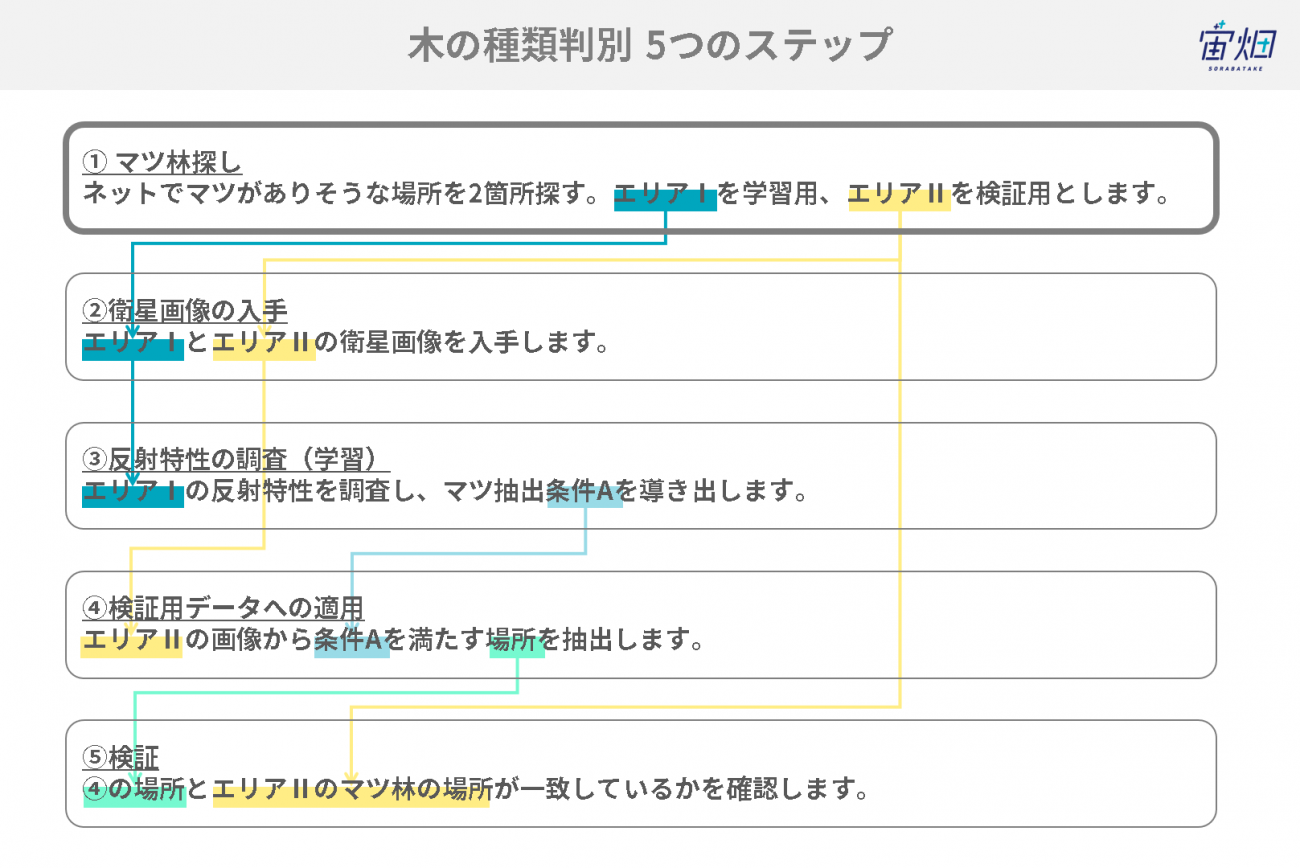The height and width of the screenshot is (868, 1300).
Task: Select the ②衛星画像の入手 heading
Action: pos(184,311)
